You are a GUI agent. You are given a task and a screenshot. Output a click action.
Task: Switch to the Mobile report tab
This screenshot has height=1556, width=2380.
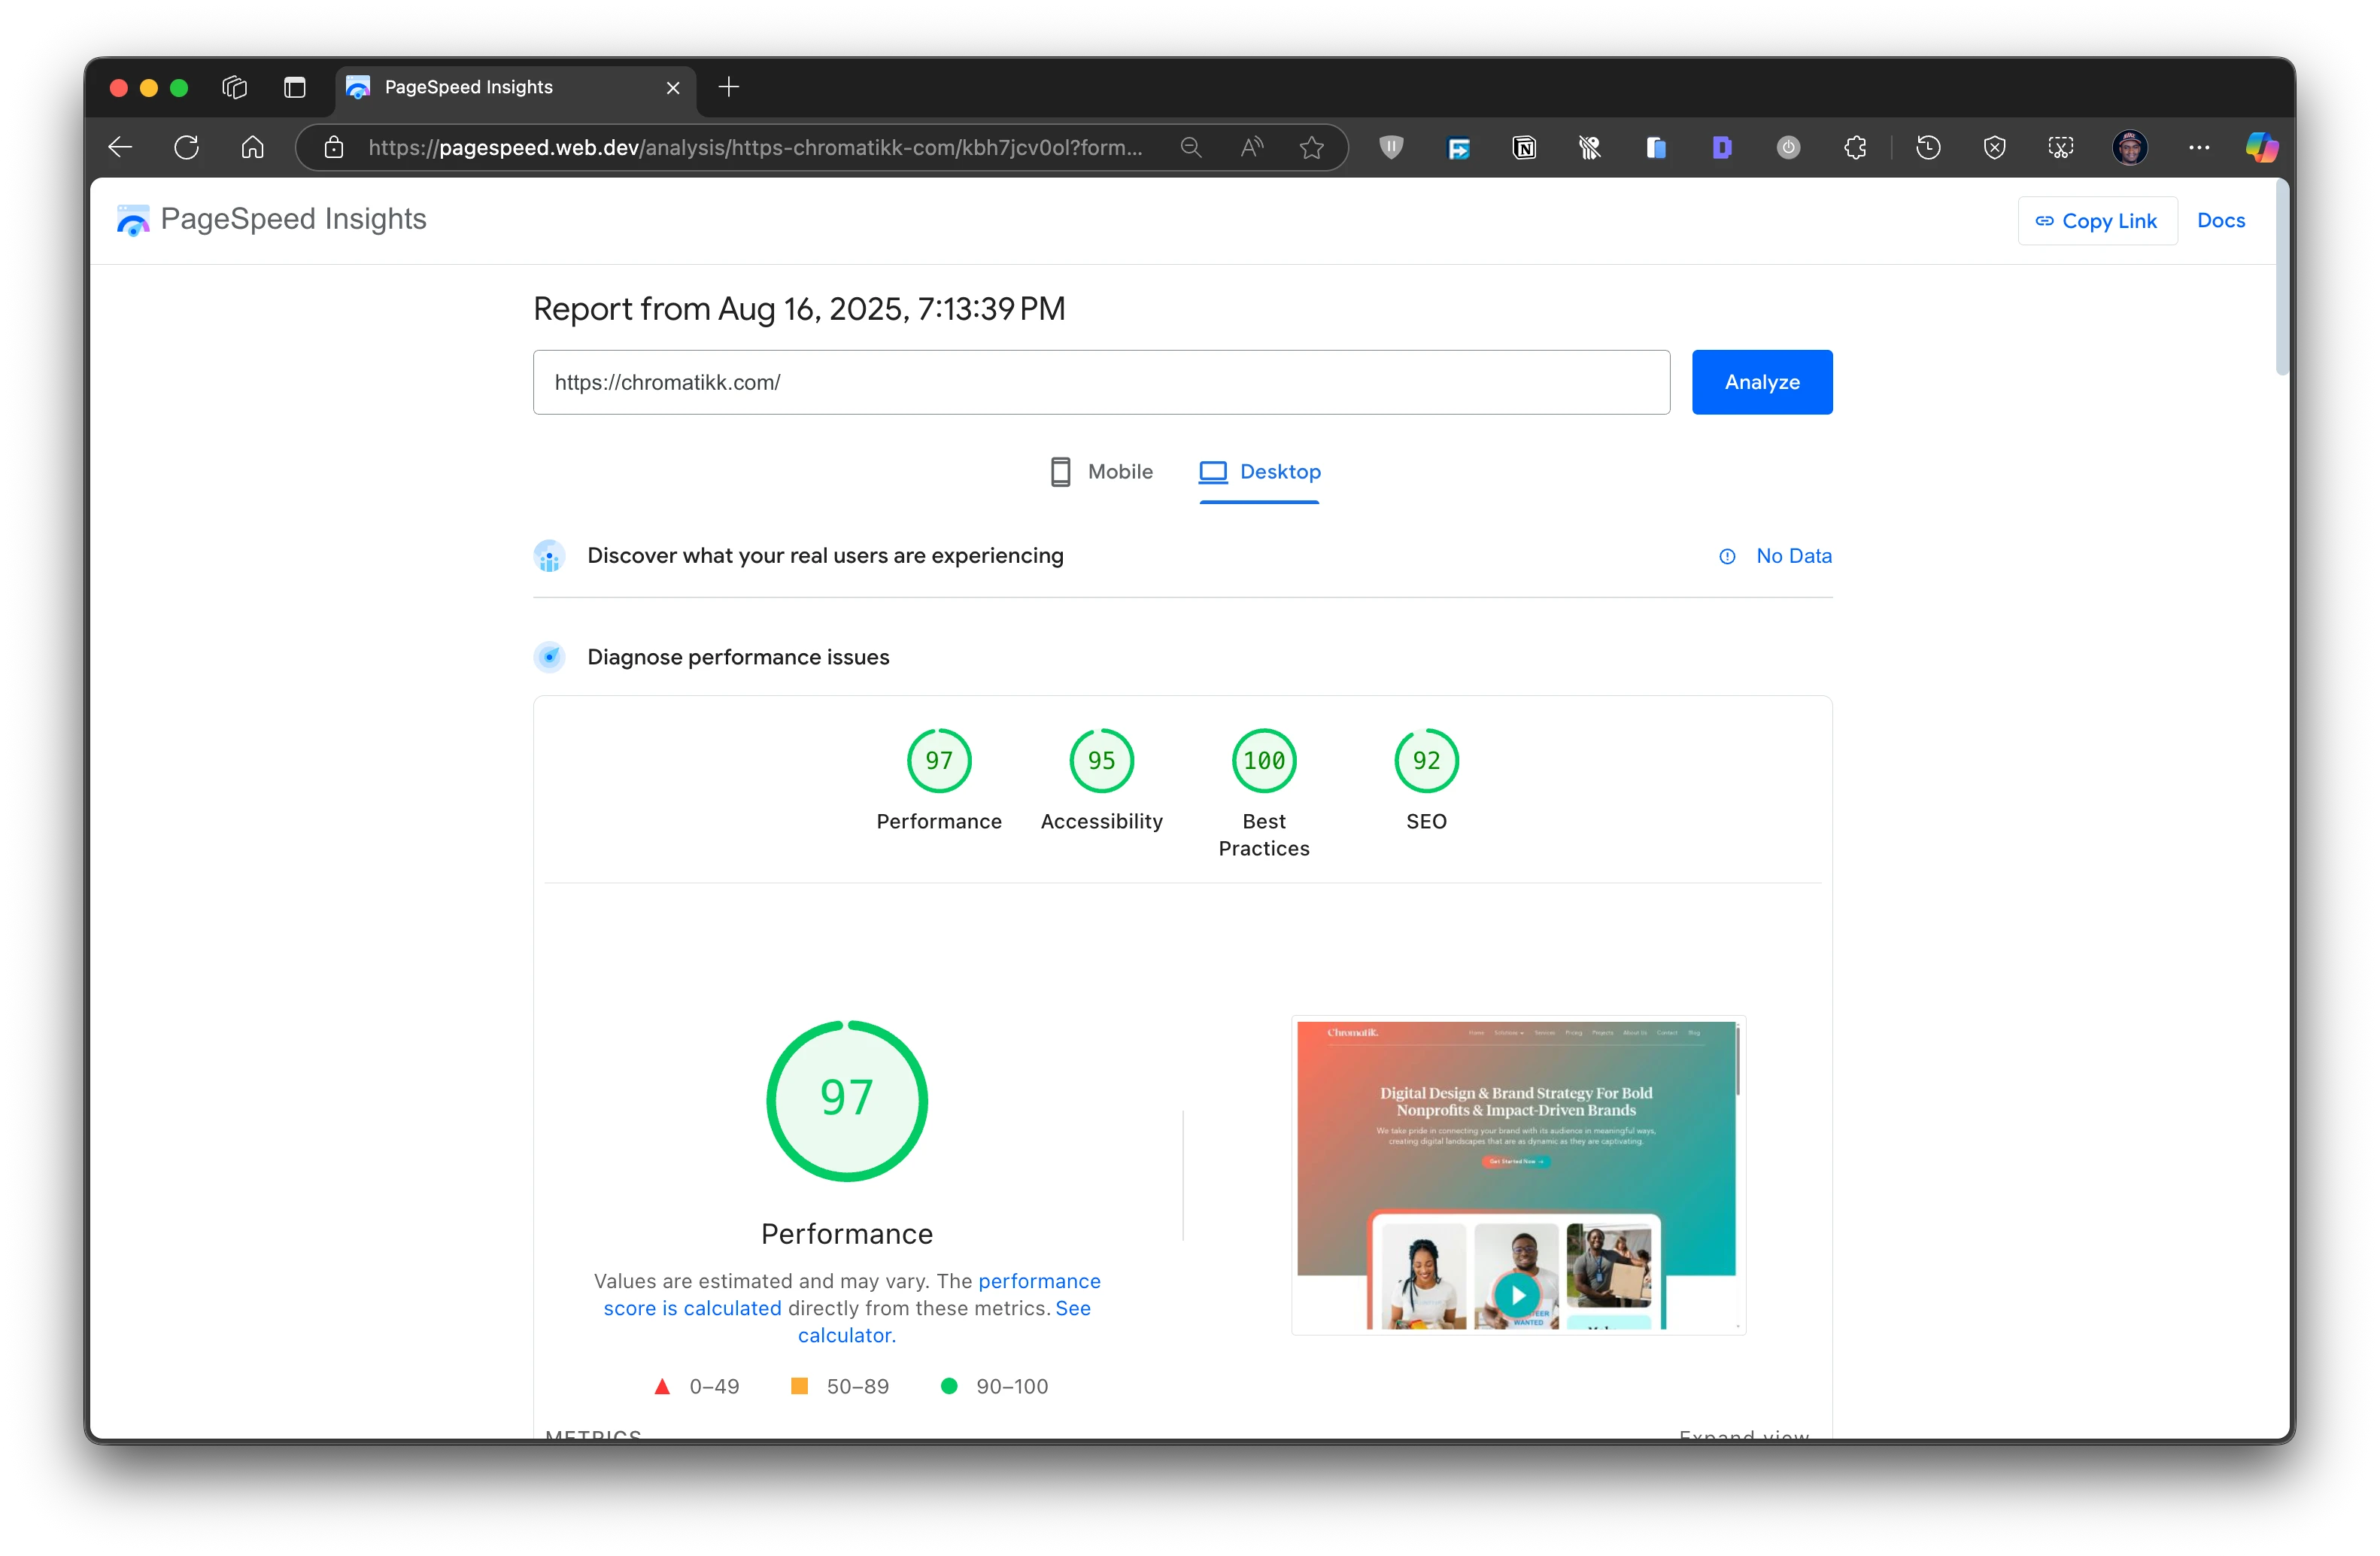click(1102, 472)
